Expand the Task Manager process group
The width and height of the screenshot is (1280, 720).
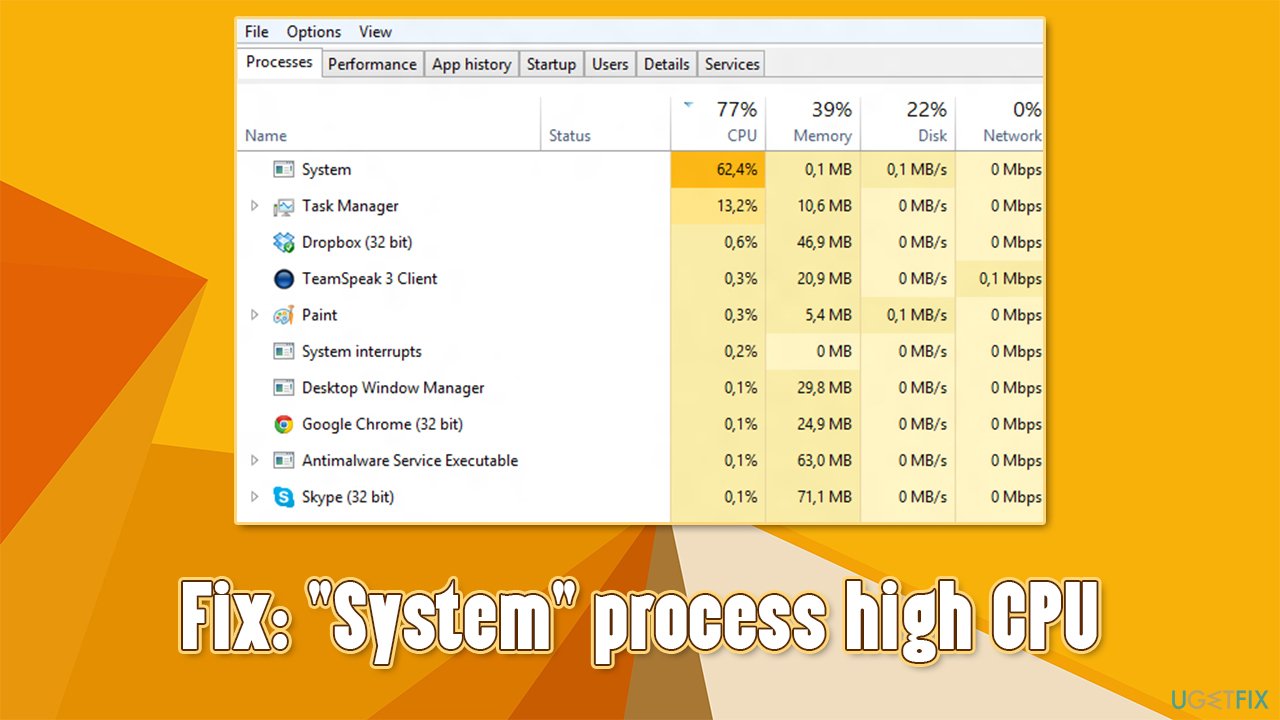tap(254, 205)
